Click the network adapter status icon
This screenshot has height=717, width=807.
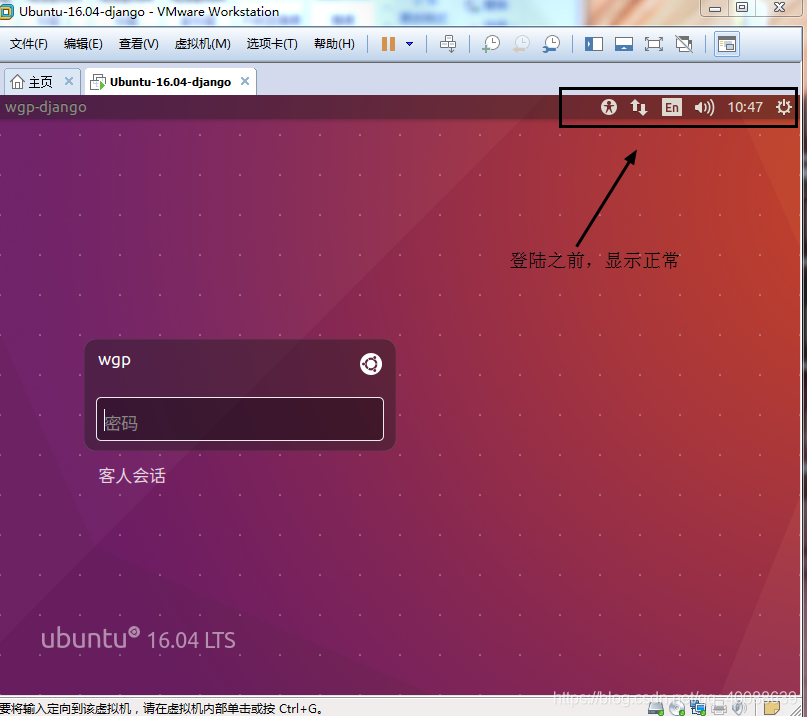[698, 709]
